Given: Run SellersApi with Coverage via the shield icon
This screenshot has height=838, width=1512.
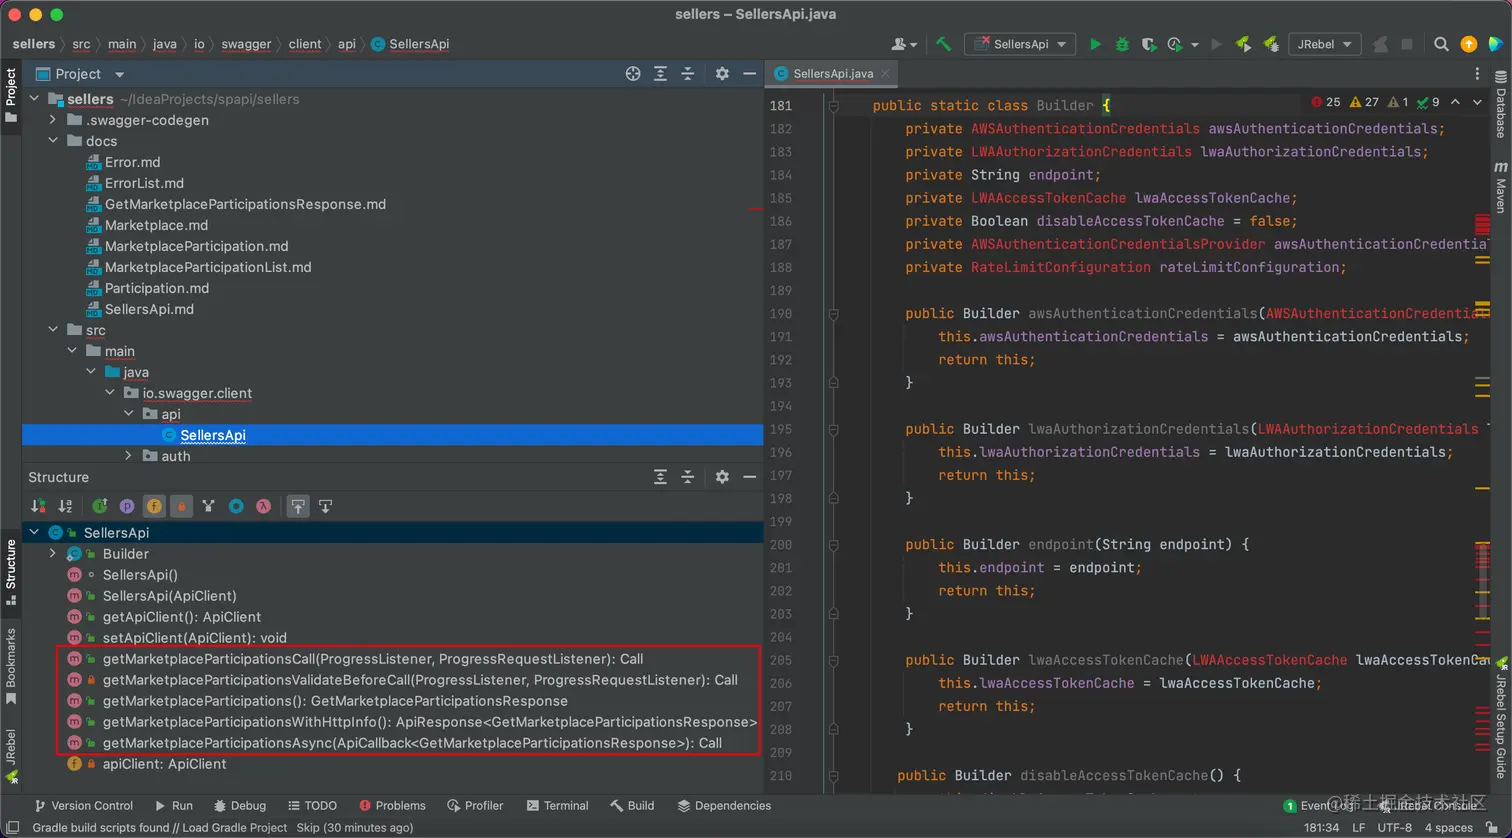Looking at the screenshot, I should (1149, 44).
